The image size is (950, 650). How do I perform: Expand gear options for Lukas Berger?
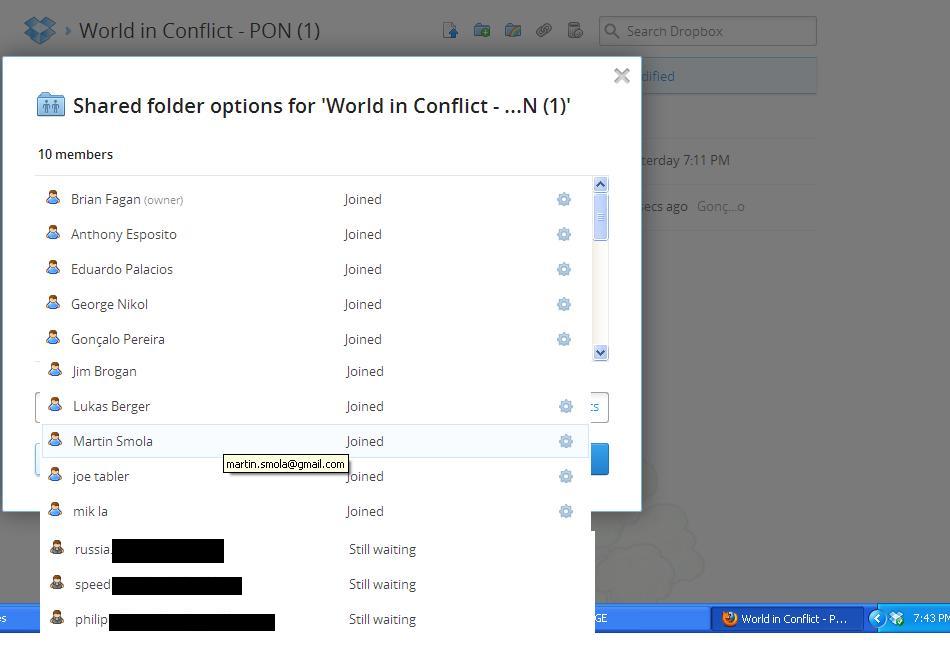[x=566, y=406]
